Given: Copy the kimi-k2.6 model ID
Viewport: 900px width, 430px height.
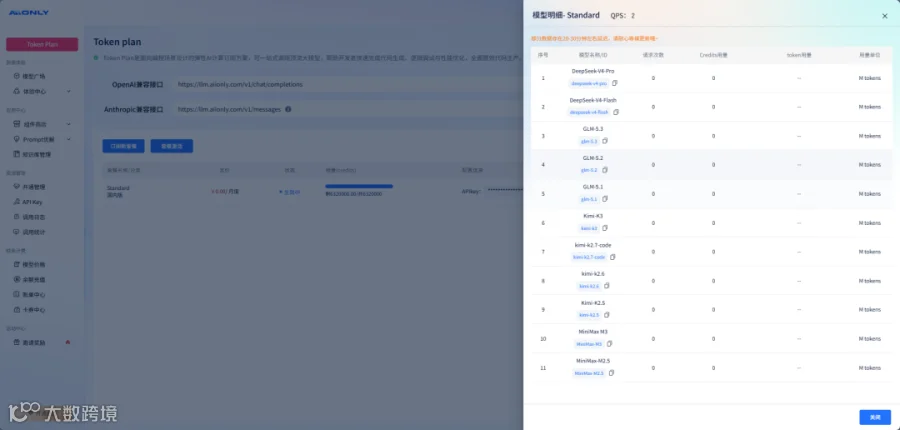Looking at the screenshot, I should (607, 286).
